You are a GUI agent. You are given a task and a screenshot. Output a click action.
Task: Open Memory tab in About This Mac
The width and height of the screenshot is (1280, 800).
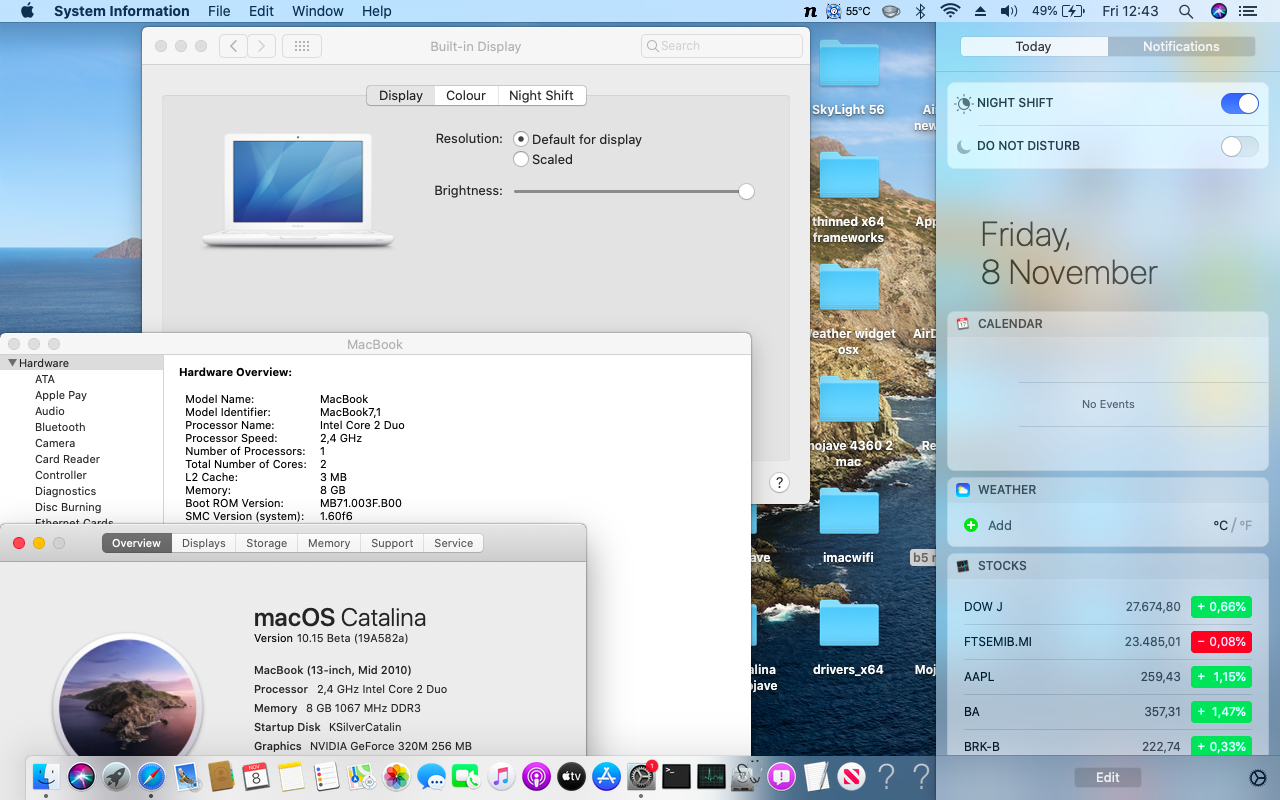[329, 543]
